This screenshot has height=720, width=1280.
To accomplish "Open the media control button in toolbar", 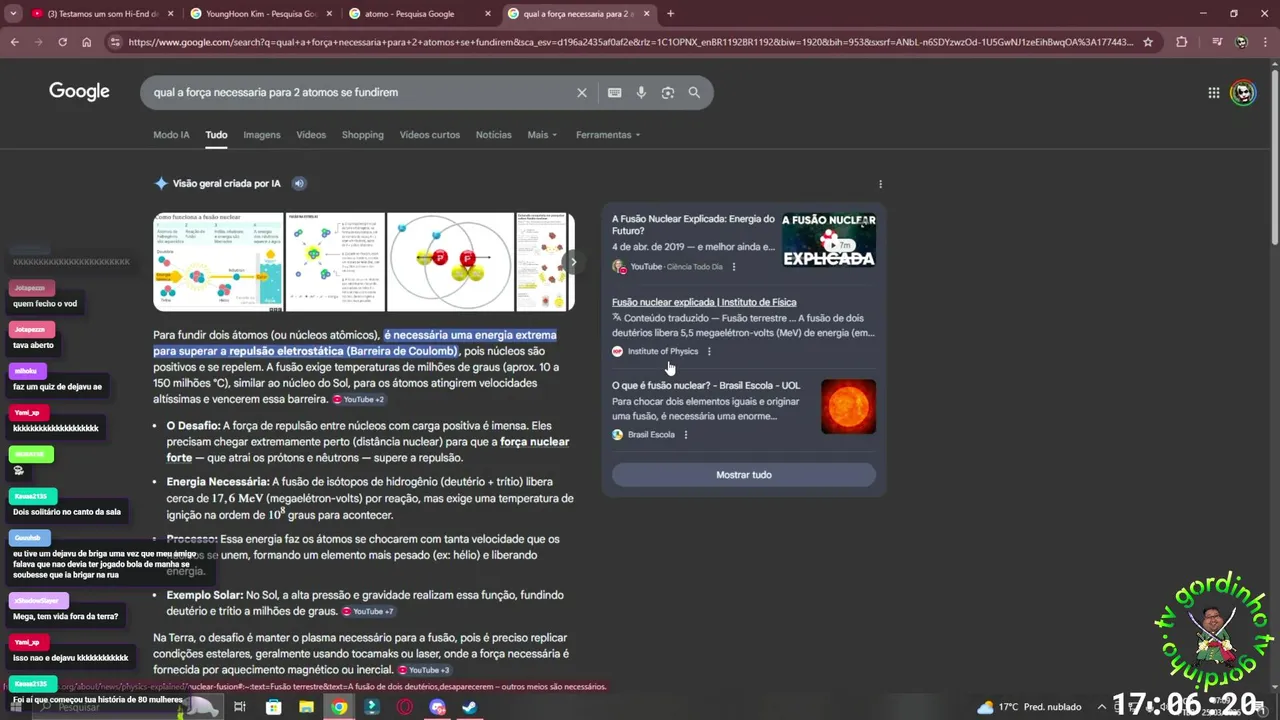I will [x=1217, y=42].
